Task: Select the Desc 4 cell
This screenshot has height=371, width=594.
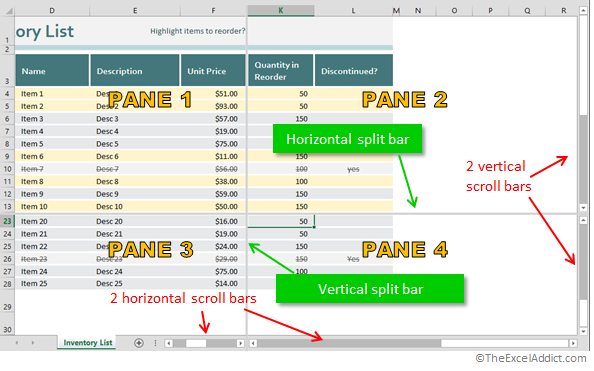Action: pyautogui.click(x=135, y=131)
